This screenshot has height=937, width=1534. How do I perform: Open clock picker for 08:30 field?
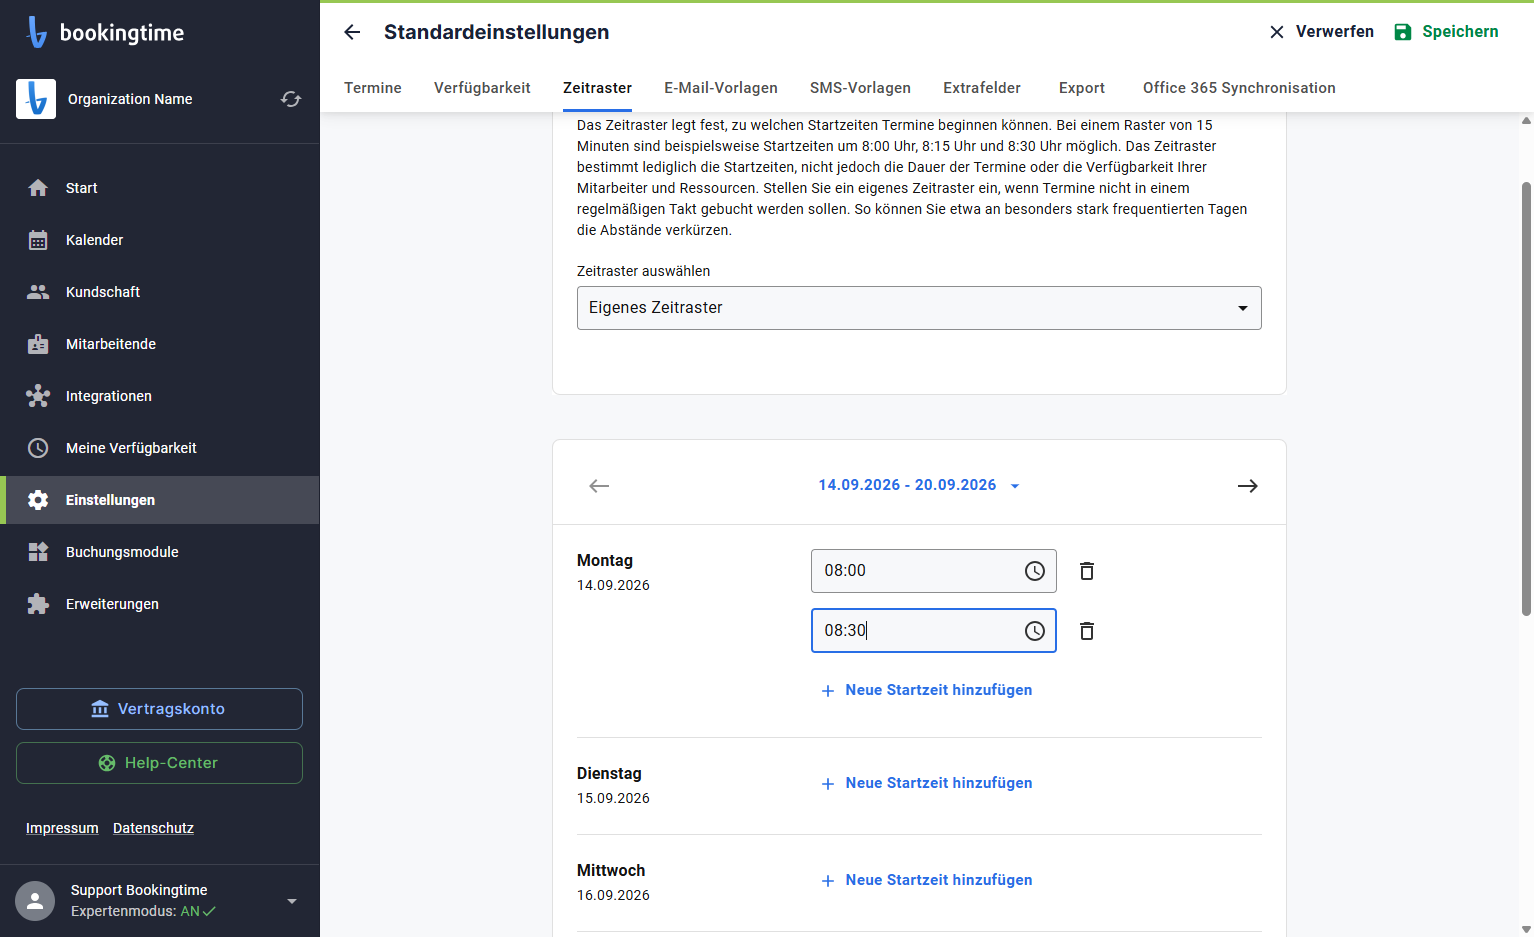point(1035,631)
